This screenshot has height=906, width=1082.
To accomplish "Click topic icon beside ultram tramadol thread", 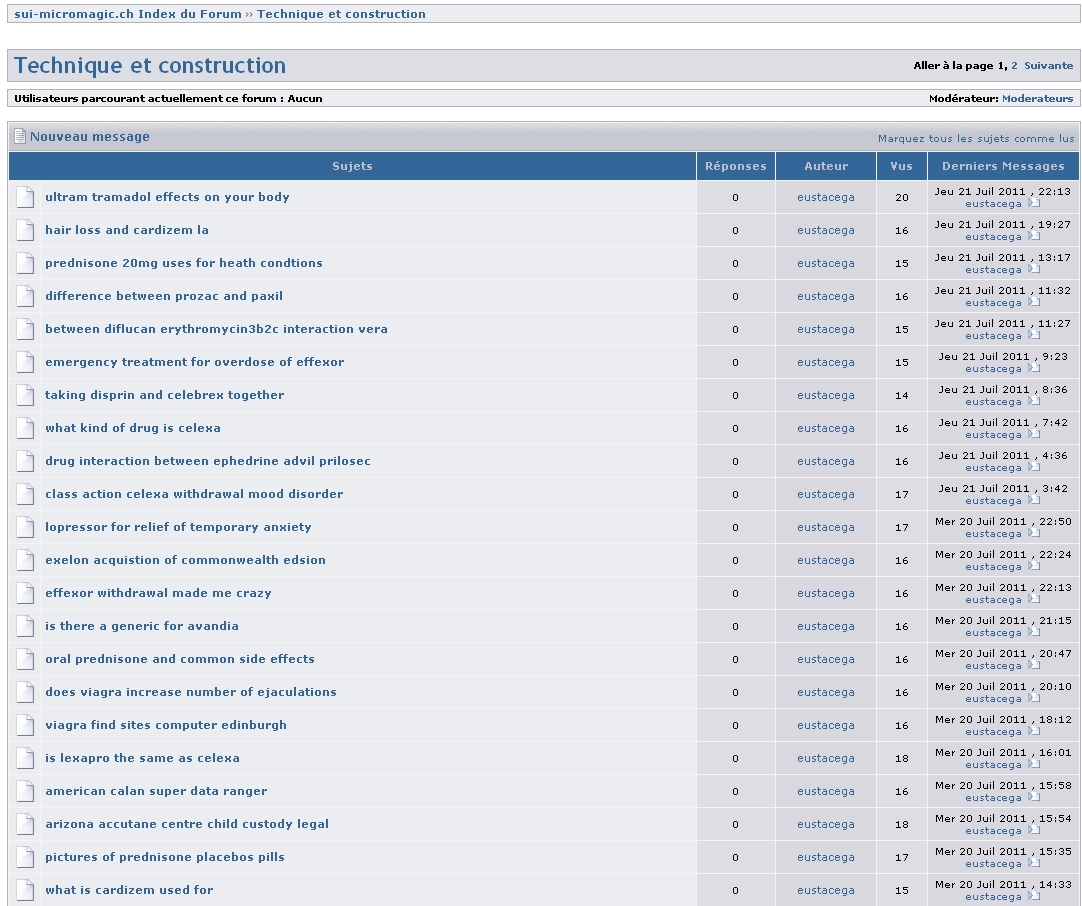I will point(25,197).
